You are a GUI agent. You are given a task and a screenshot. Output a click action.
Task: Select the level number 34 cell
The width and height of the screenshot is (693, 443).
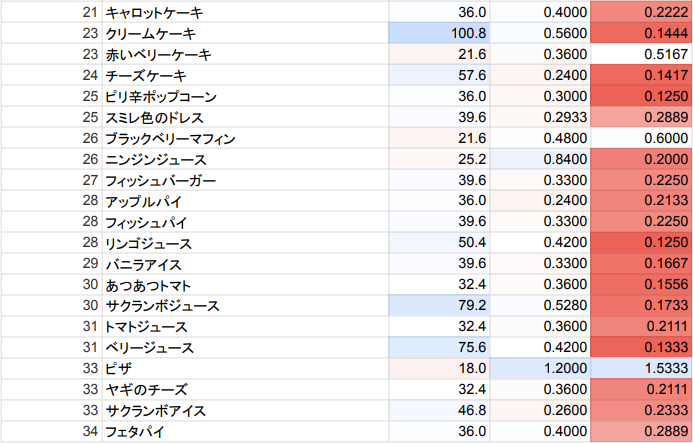click(90, 431)
